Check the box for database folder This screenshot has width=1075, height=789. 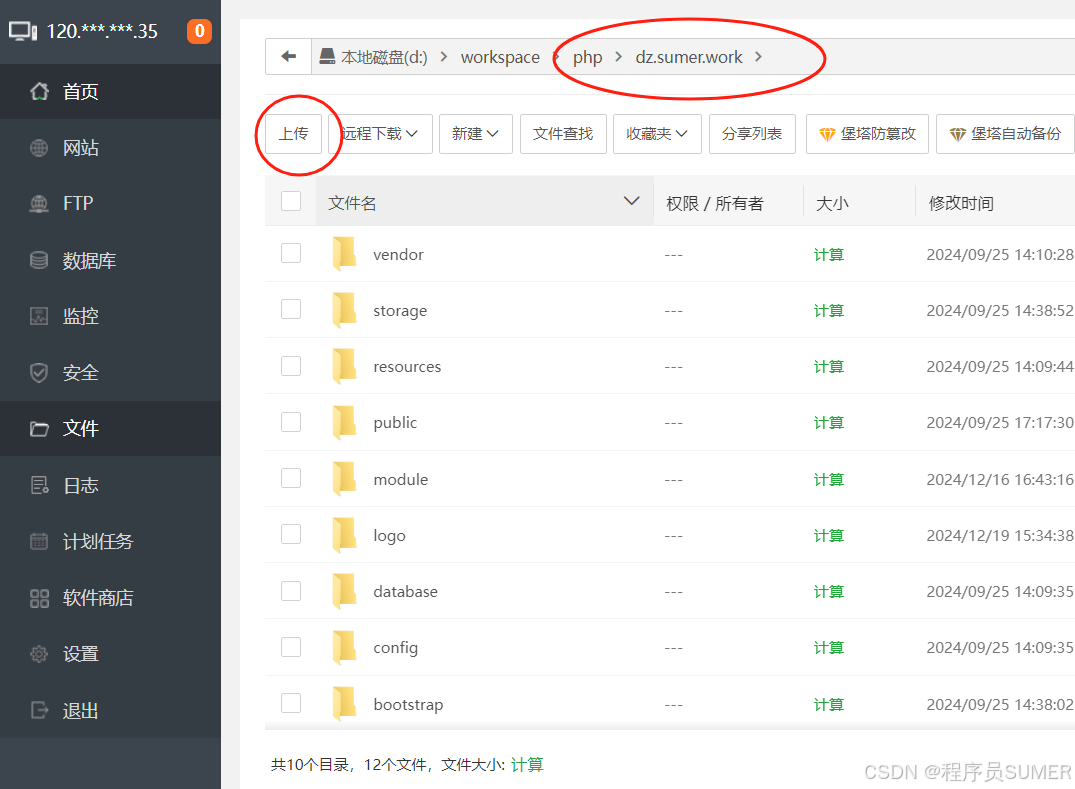[291, 590]
